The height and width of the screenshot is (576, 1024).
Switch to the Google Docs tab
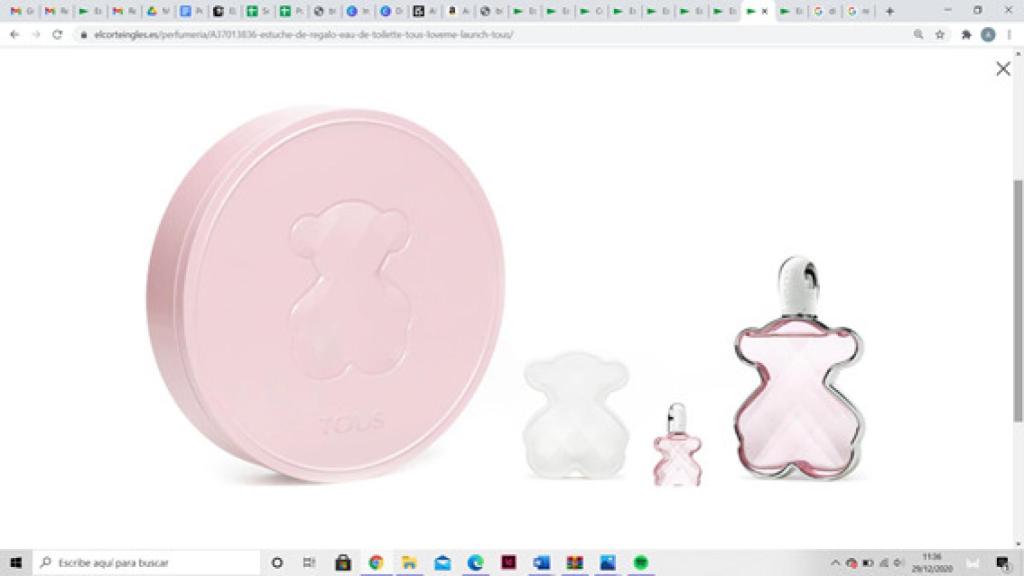pos(191,11)
